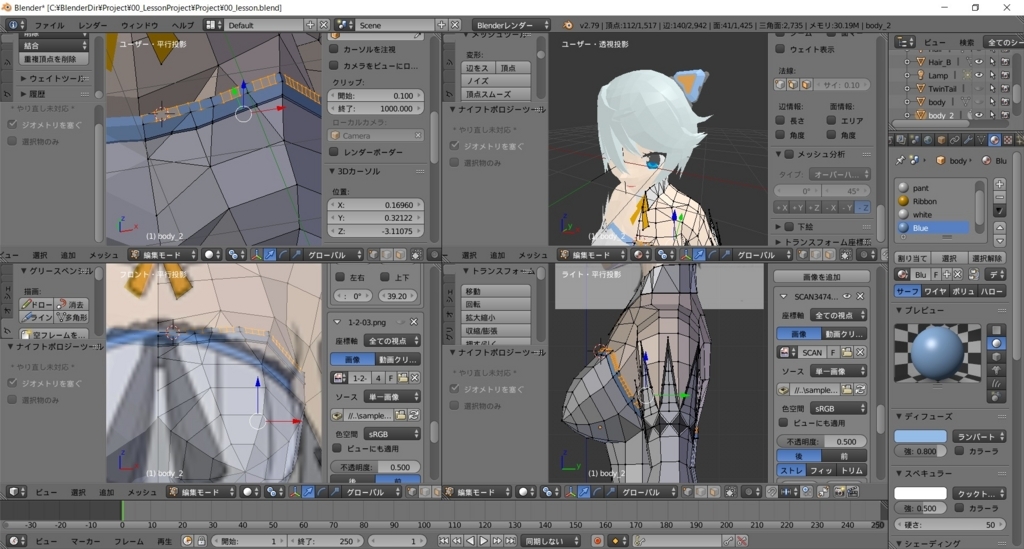Select sphere preview shape icon
The width and height of the screenshot is (1024, 549).
(x=996, y=343)
